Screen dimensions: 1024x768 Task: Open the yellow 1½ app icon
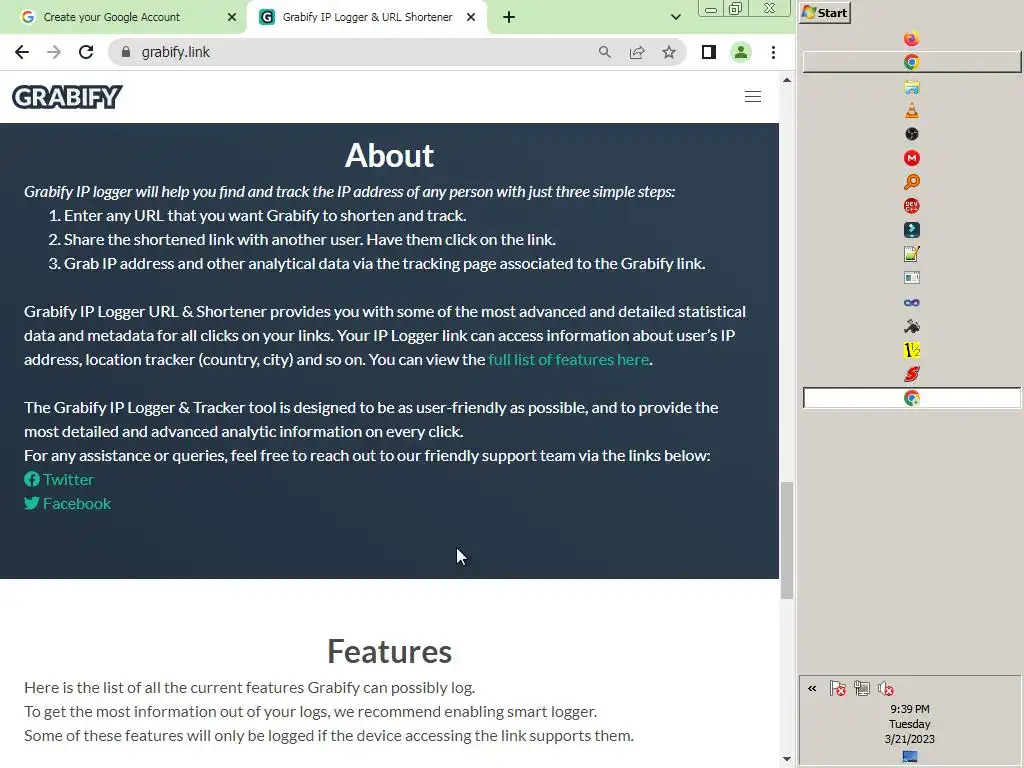(912, 351)
